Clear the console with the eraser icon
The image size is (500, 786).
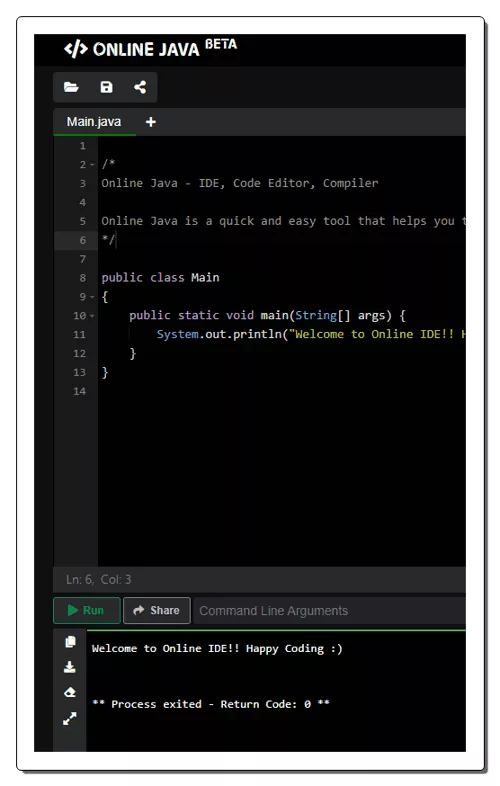(x=70, y=692)
